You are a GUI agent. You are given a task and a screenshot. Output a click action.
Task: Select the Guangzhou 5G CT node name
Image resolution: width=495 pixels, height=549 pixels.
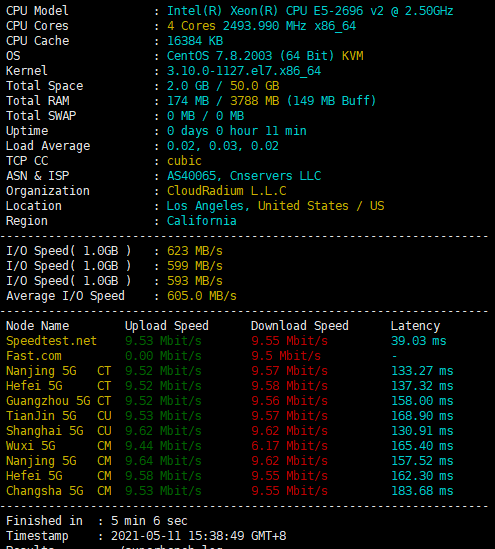pos(58,401)
